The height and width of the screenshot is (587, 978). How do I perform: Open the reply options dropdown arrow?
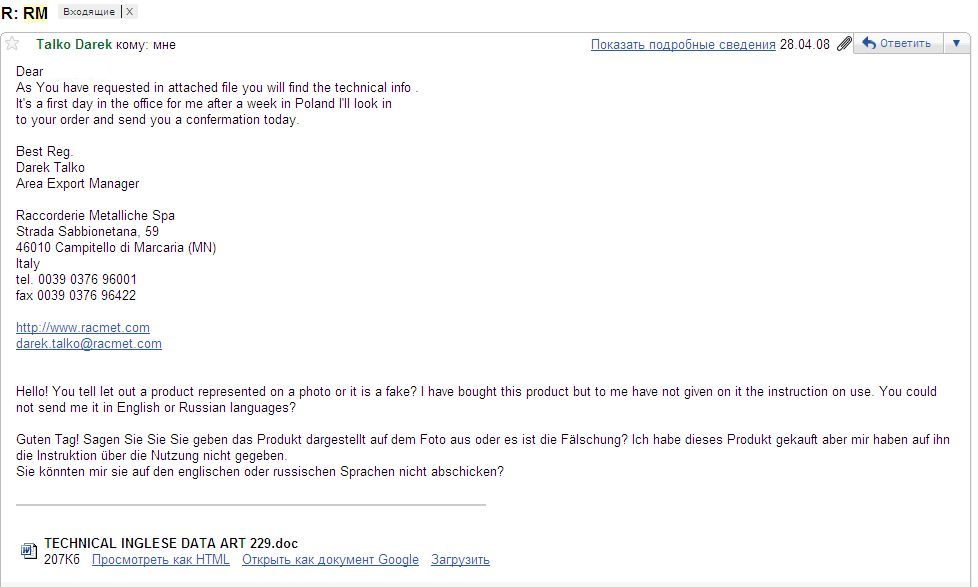point(956,44)
